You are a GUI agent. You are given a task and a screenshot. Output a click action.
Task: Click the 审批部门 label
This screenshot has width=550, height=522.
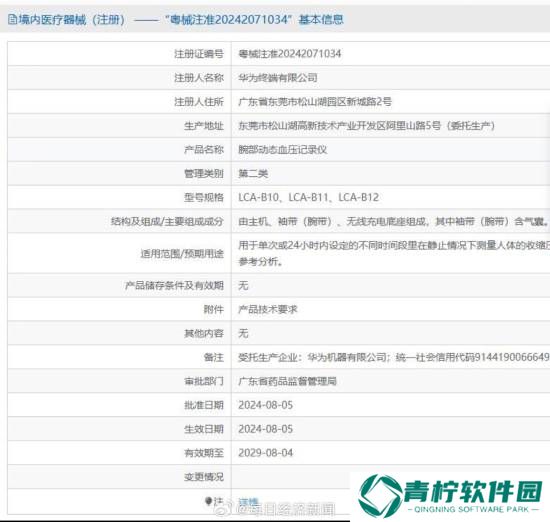coord(204,381)
